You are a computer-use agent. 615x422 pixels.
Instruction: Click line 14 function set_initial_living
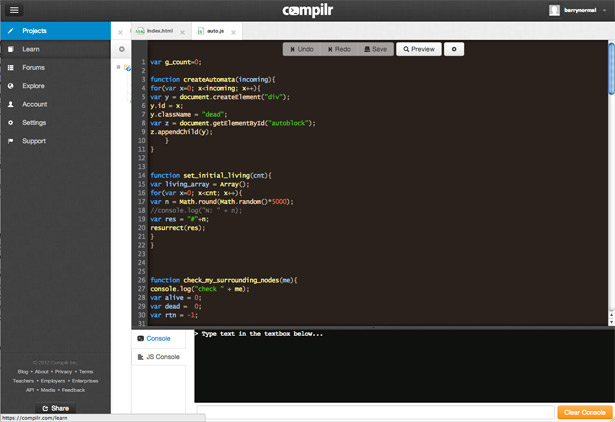211,175
